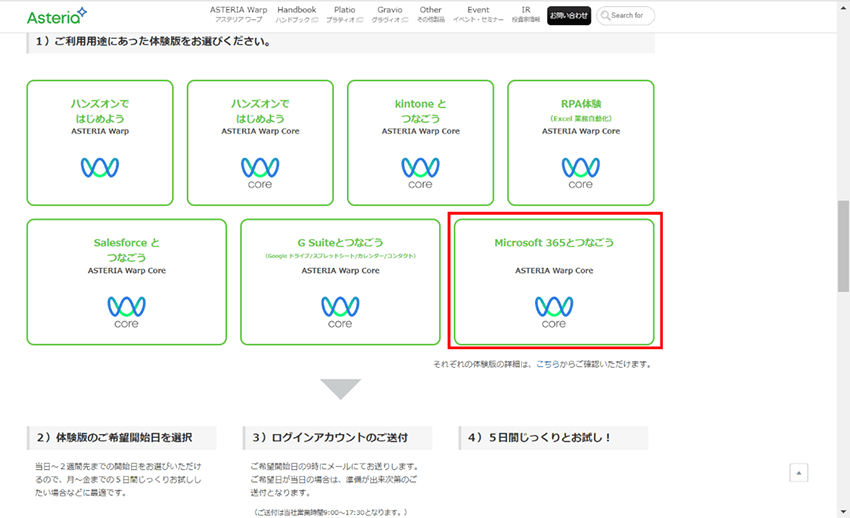Open the Handbook menu item
The image size is (850, 518).
click(297, 14)
